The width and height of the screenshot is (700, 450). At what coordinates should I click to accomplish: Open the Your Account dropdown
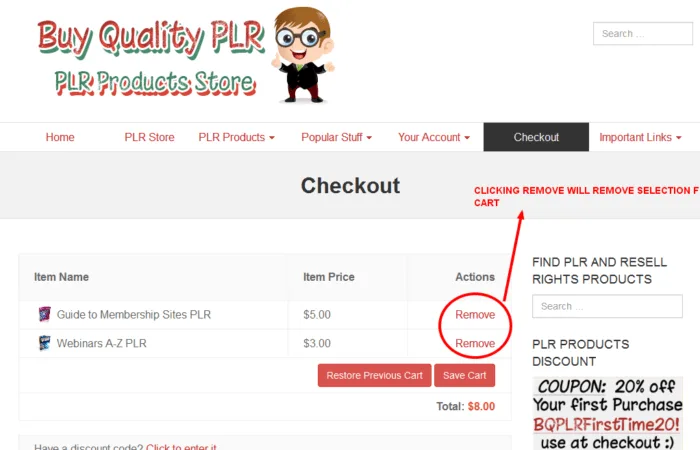coord(434,137)
